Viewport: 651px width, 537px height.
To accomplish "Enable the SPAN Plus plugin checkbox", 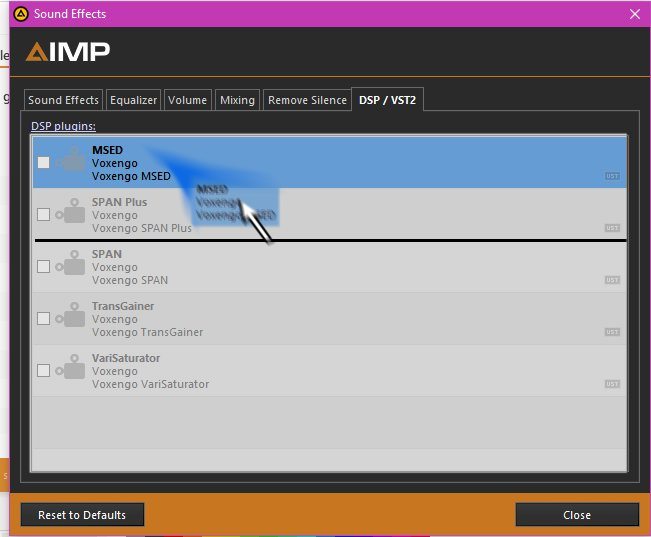I will point(44,214).
